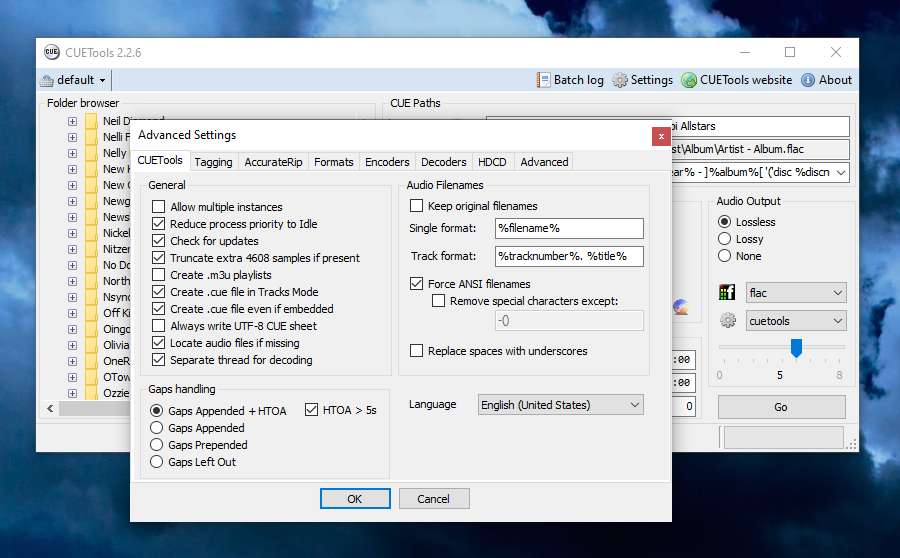Screen dimensions: 900x558
Task: Switch to the Encoders tab
Action: click(x=387, y=162)
